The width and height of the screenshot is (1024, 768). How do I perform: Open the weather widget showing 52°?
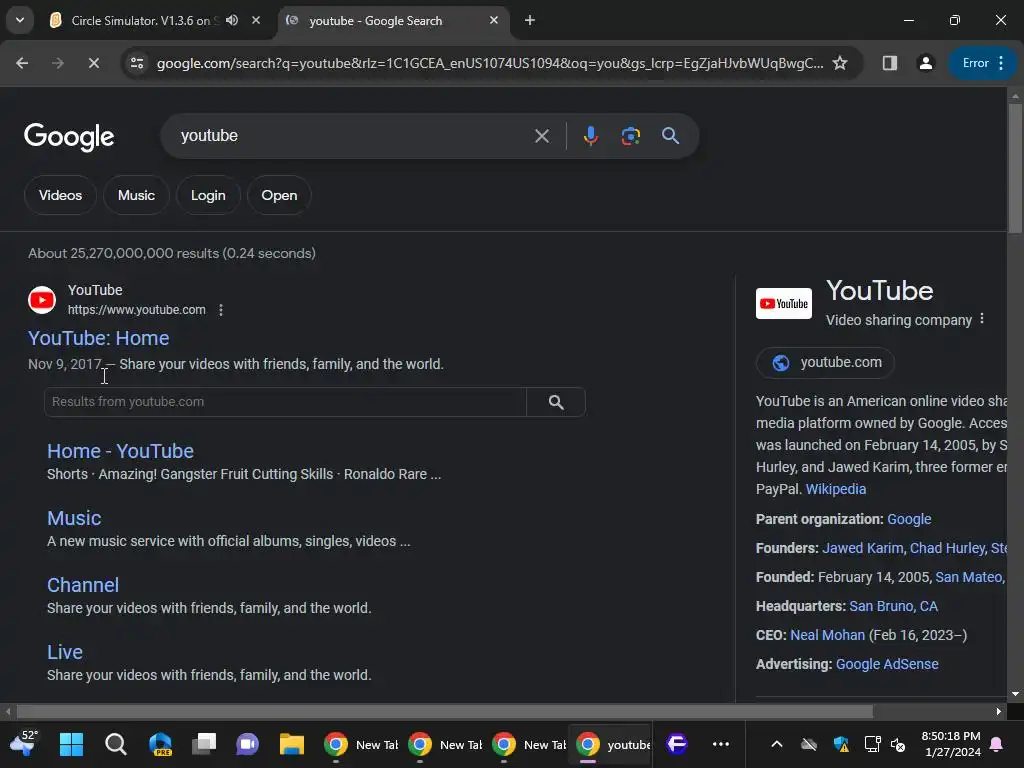(23, 744)
